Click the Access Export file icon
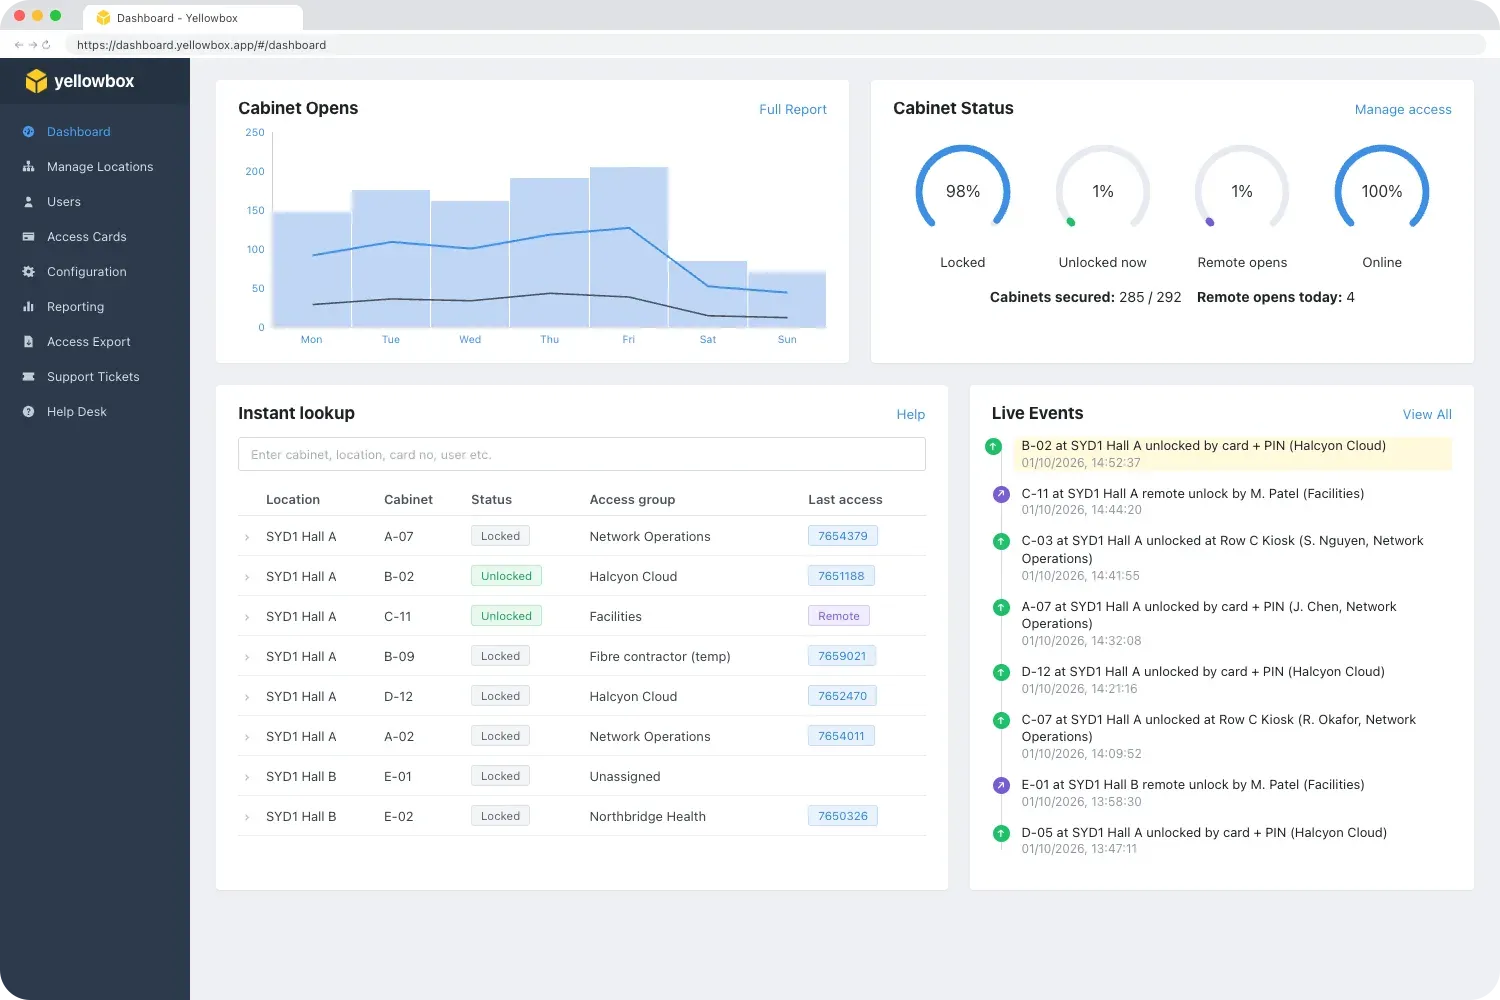The width and height of the screenshot is (1500, 1000). pos(28,342)
